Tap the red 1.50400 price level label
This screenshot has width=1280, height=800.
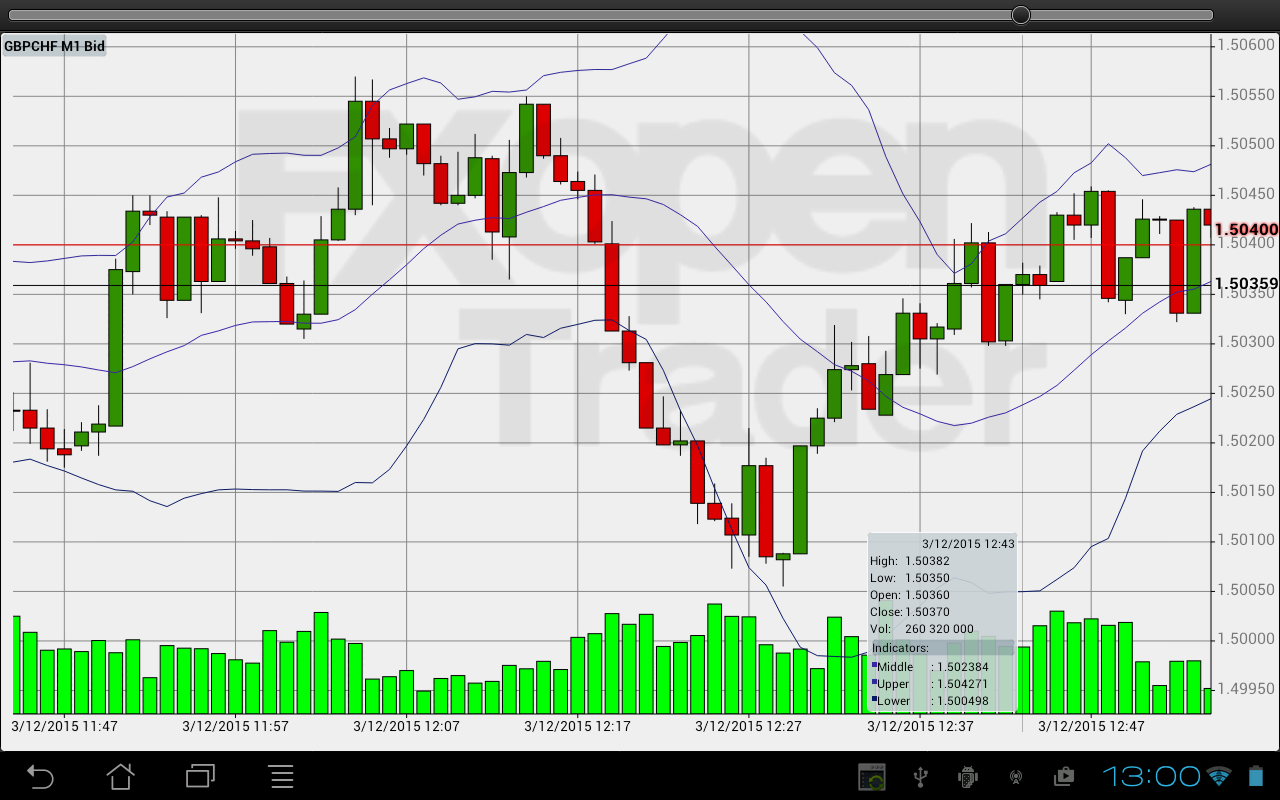pyautogui.click(x=1246, y=229)
